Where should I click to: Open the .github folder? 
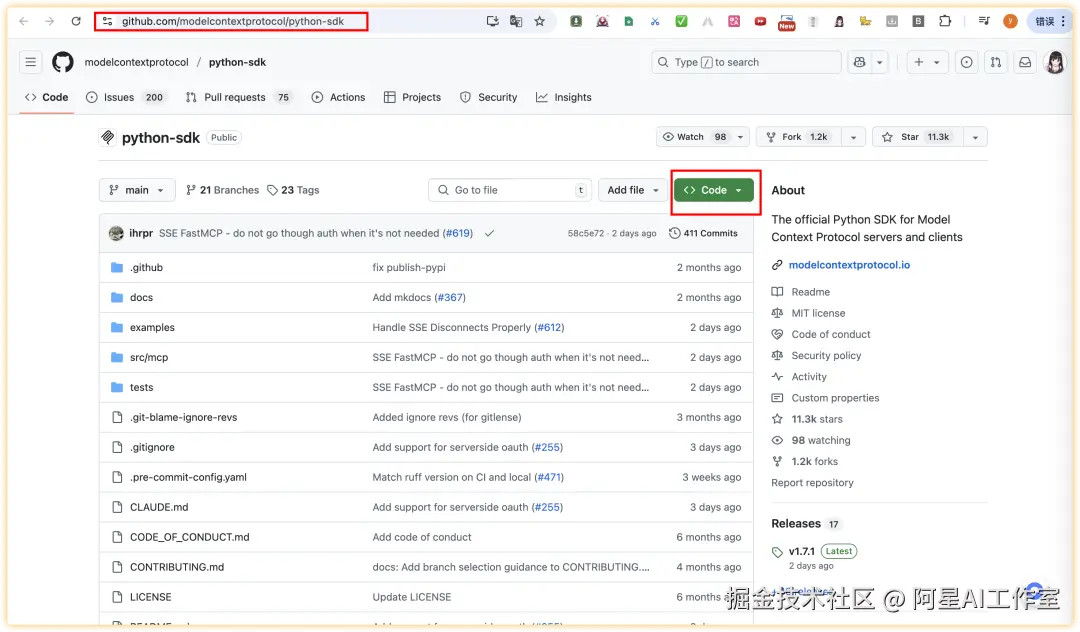point(146,267)
